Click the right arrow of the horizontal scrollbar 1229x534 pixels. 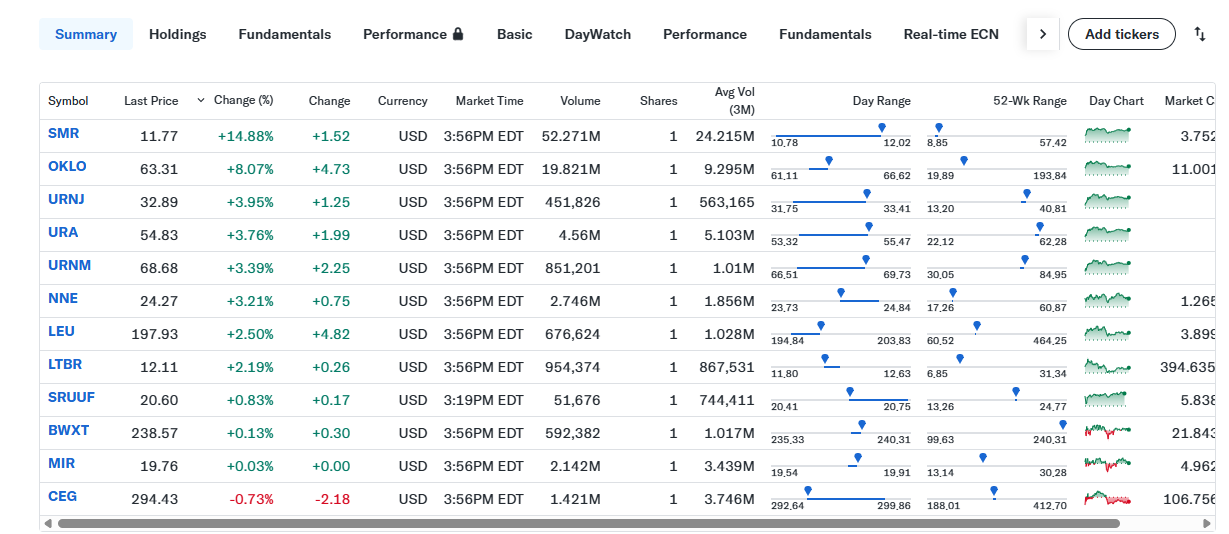pyautogui.click(x=1209, y=523)
